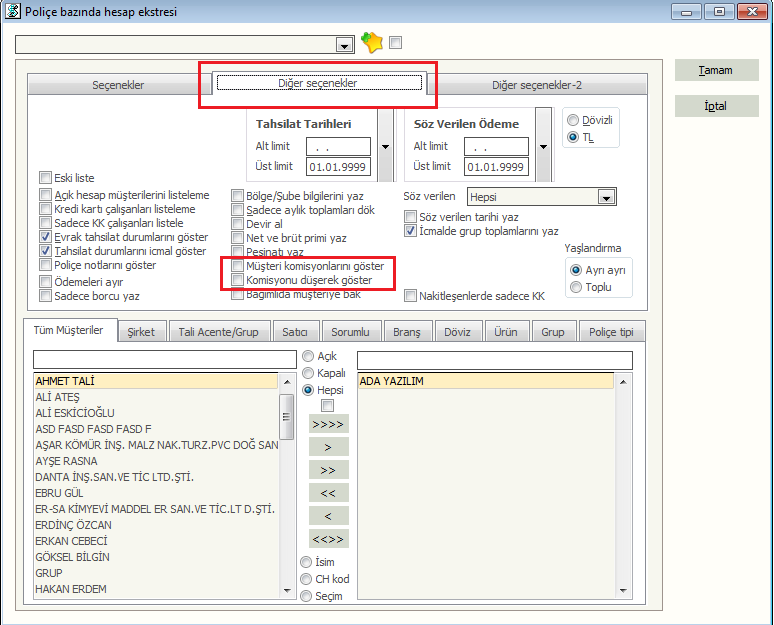Click the Tamam button
The height and width of the screenshot is (625, 774).
coord(715,71)
